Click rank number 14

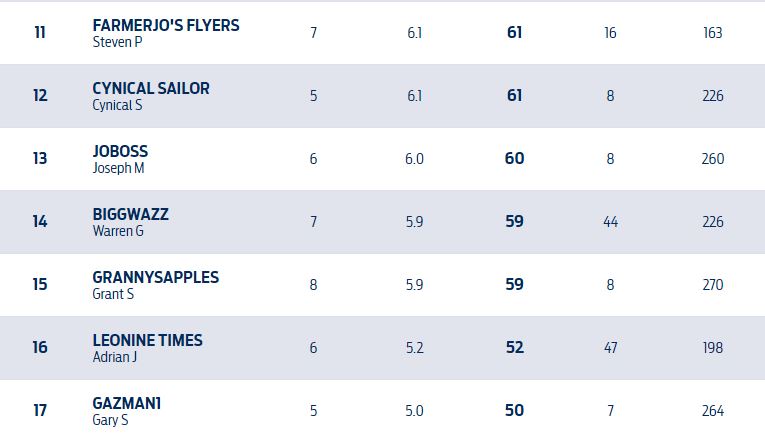pyautogui.click(x=40, y=222)
